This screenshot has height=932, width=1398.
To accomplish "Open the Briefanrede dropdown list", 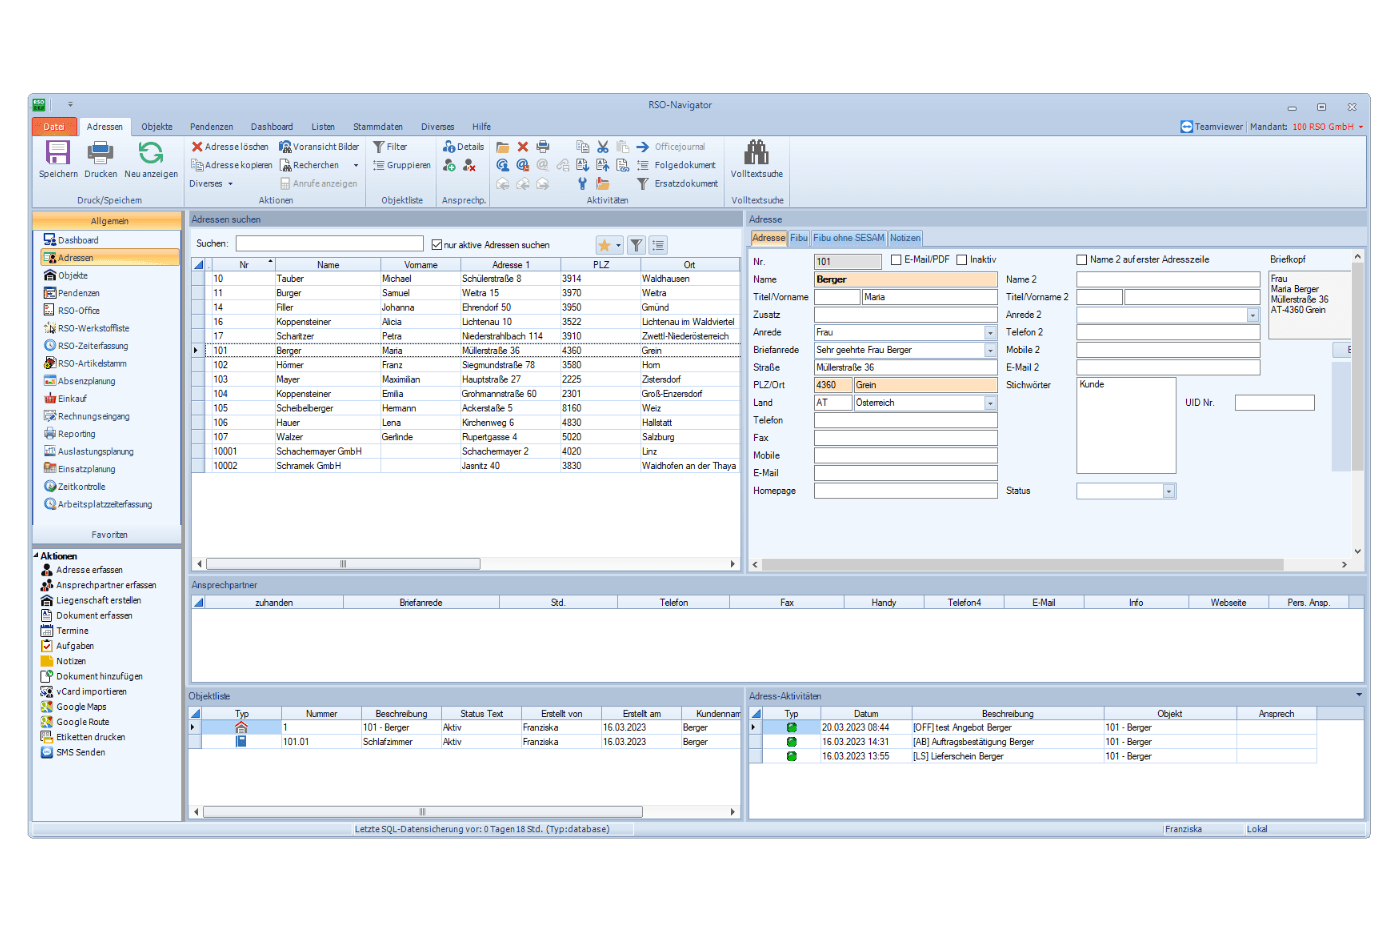I will click(x=990, y=351).
